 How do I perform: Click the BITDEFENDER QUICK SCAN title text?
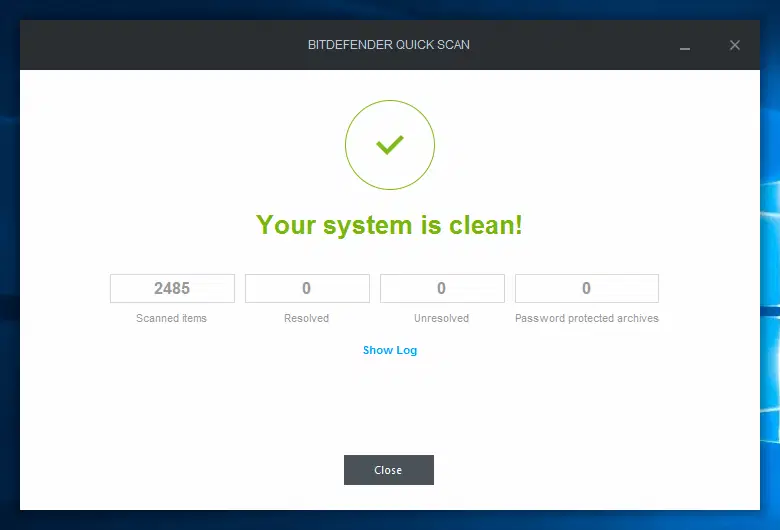389,45
